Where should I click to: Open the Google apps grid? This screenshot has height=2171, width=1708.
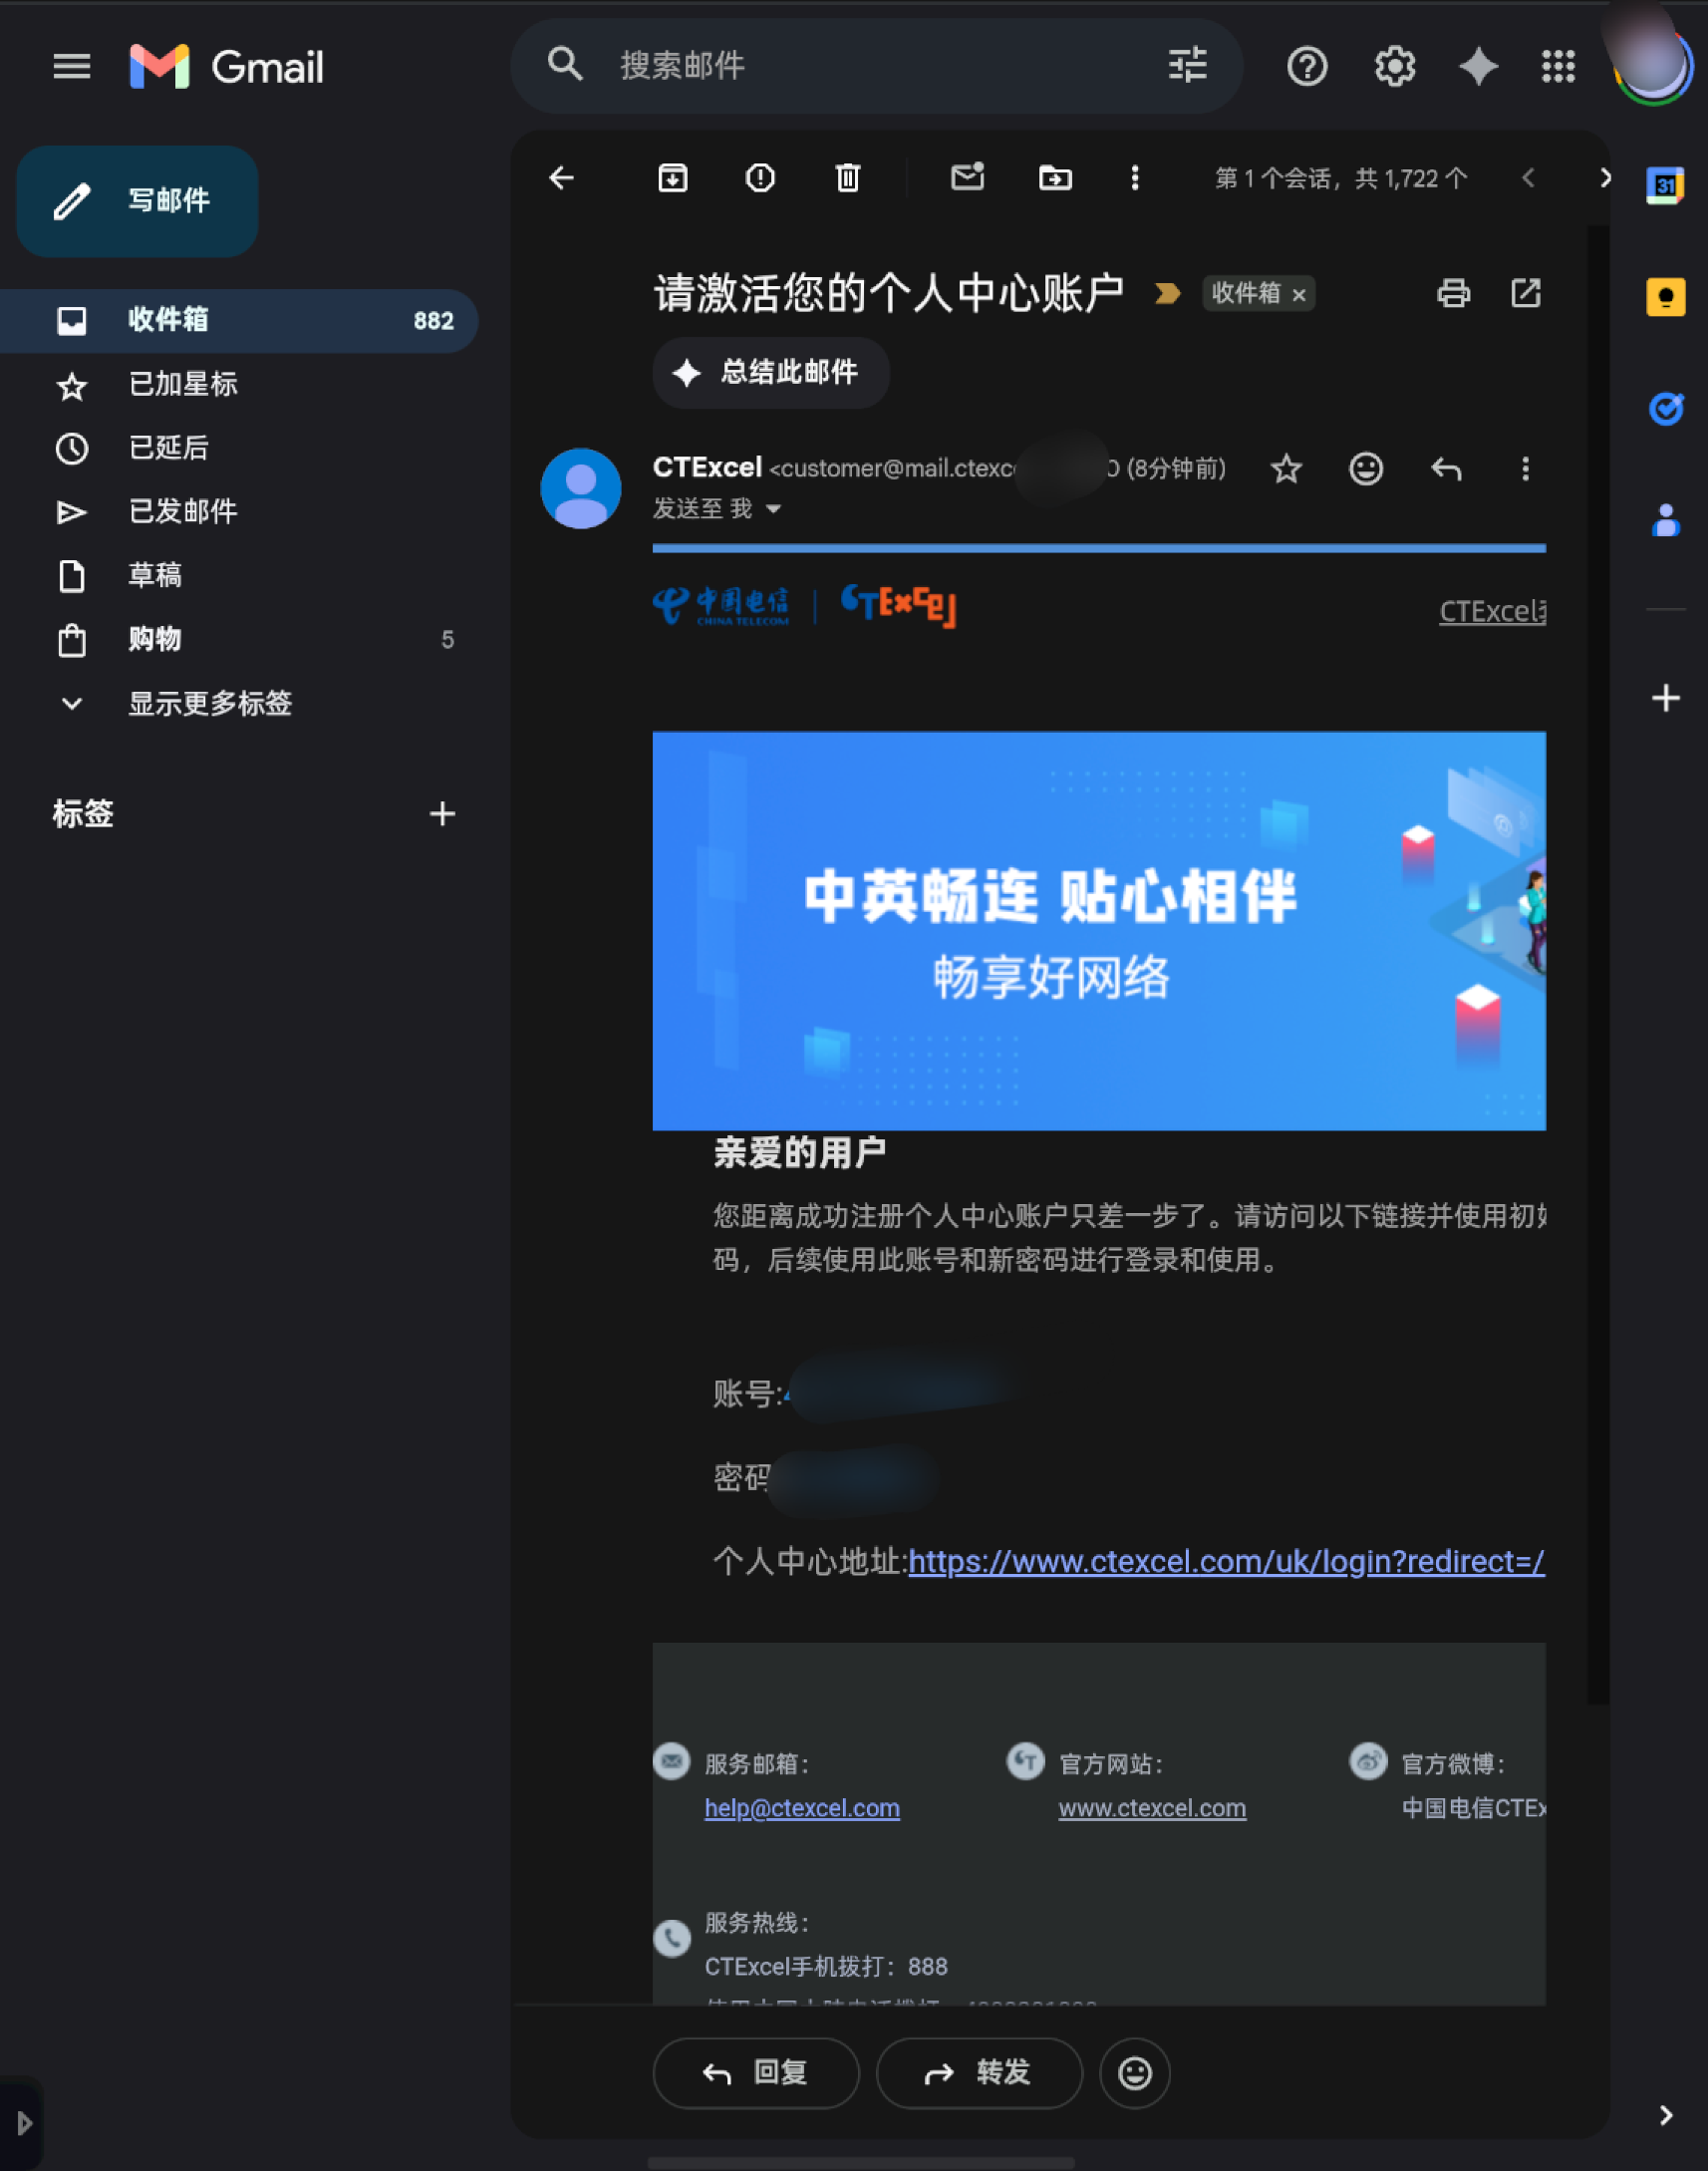[1558, 67]
